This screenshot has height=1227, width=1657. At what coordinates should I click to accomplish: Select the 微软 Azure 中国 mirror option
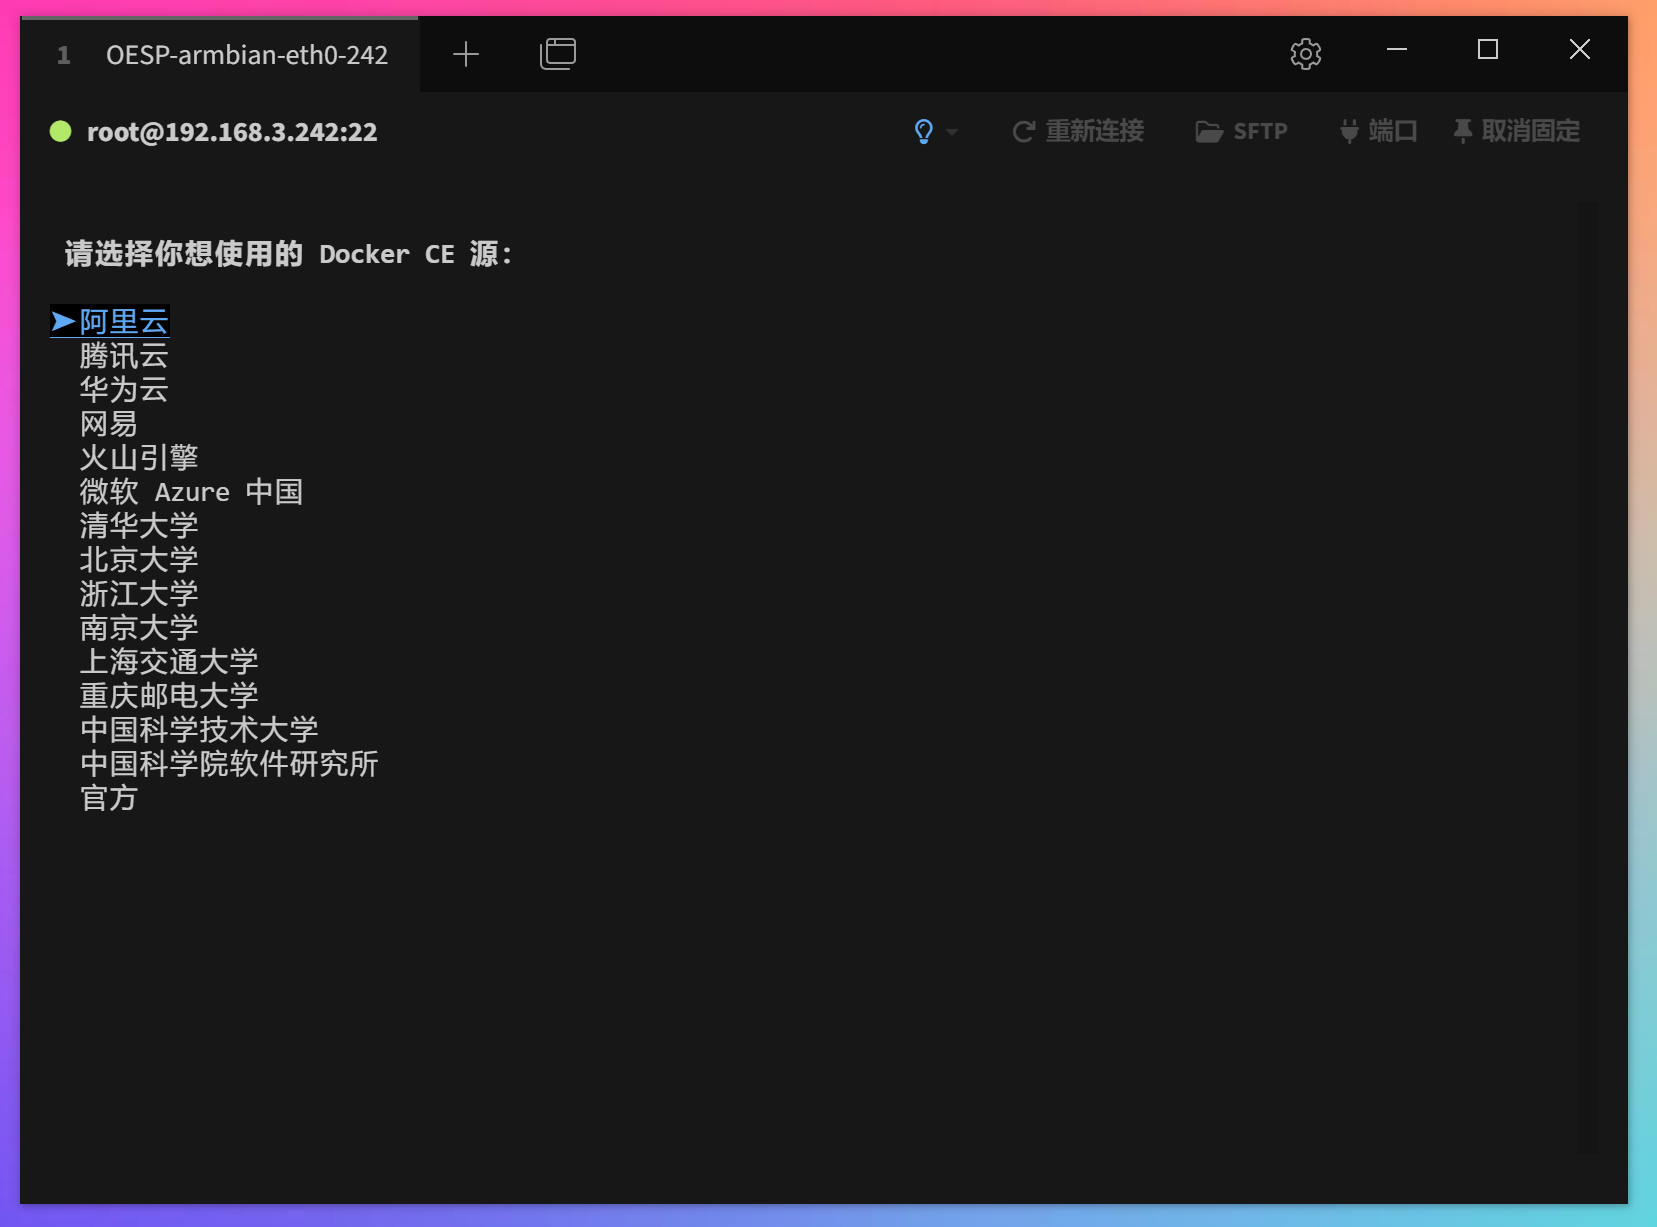tap(191, 491)
